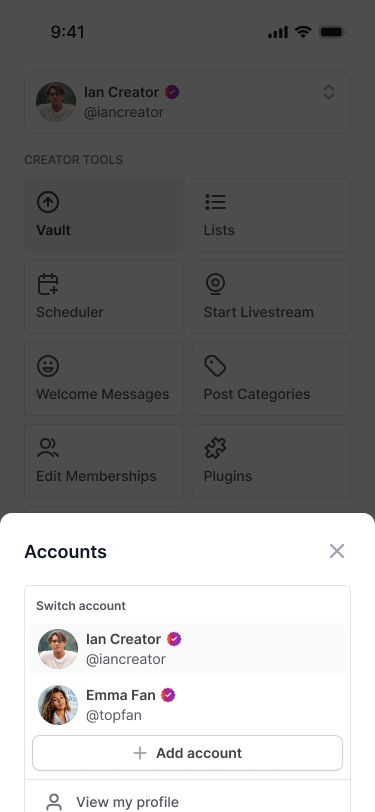375x812 pixels.
Task: Click the verified badge next to Emma Fan
Action: pos(168,695)
